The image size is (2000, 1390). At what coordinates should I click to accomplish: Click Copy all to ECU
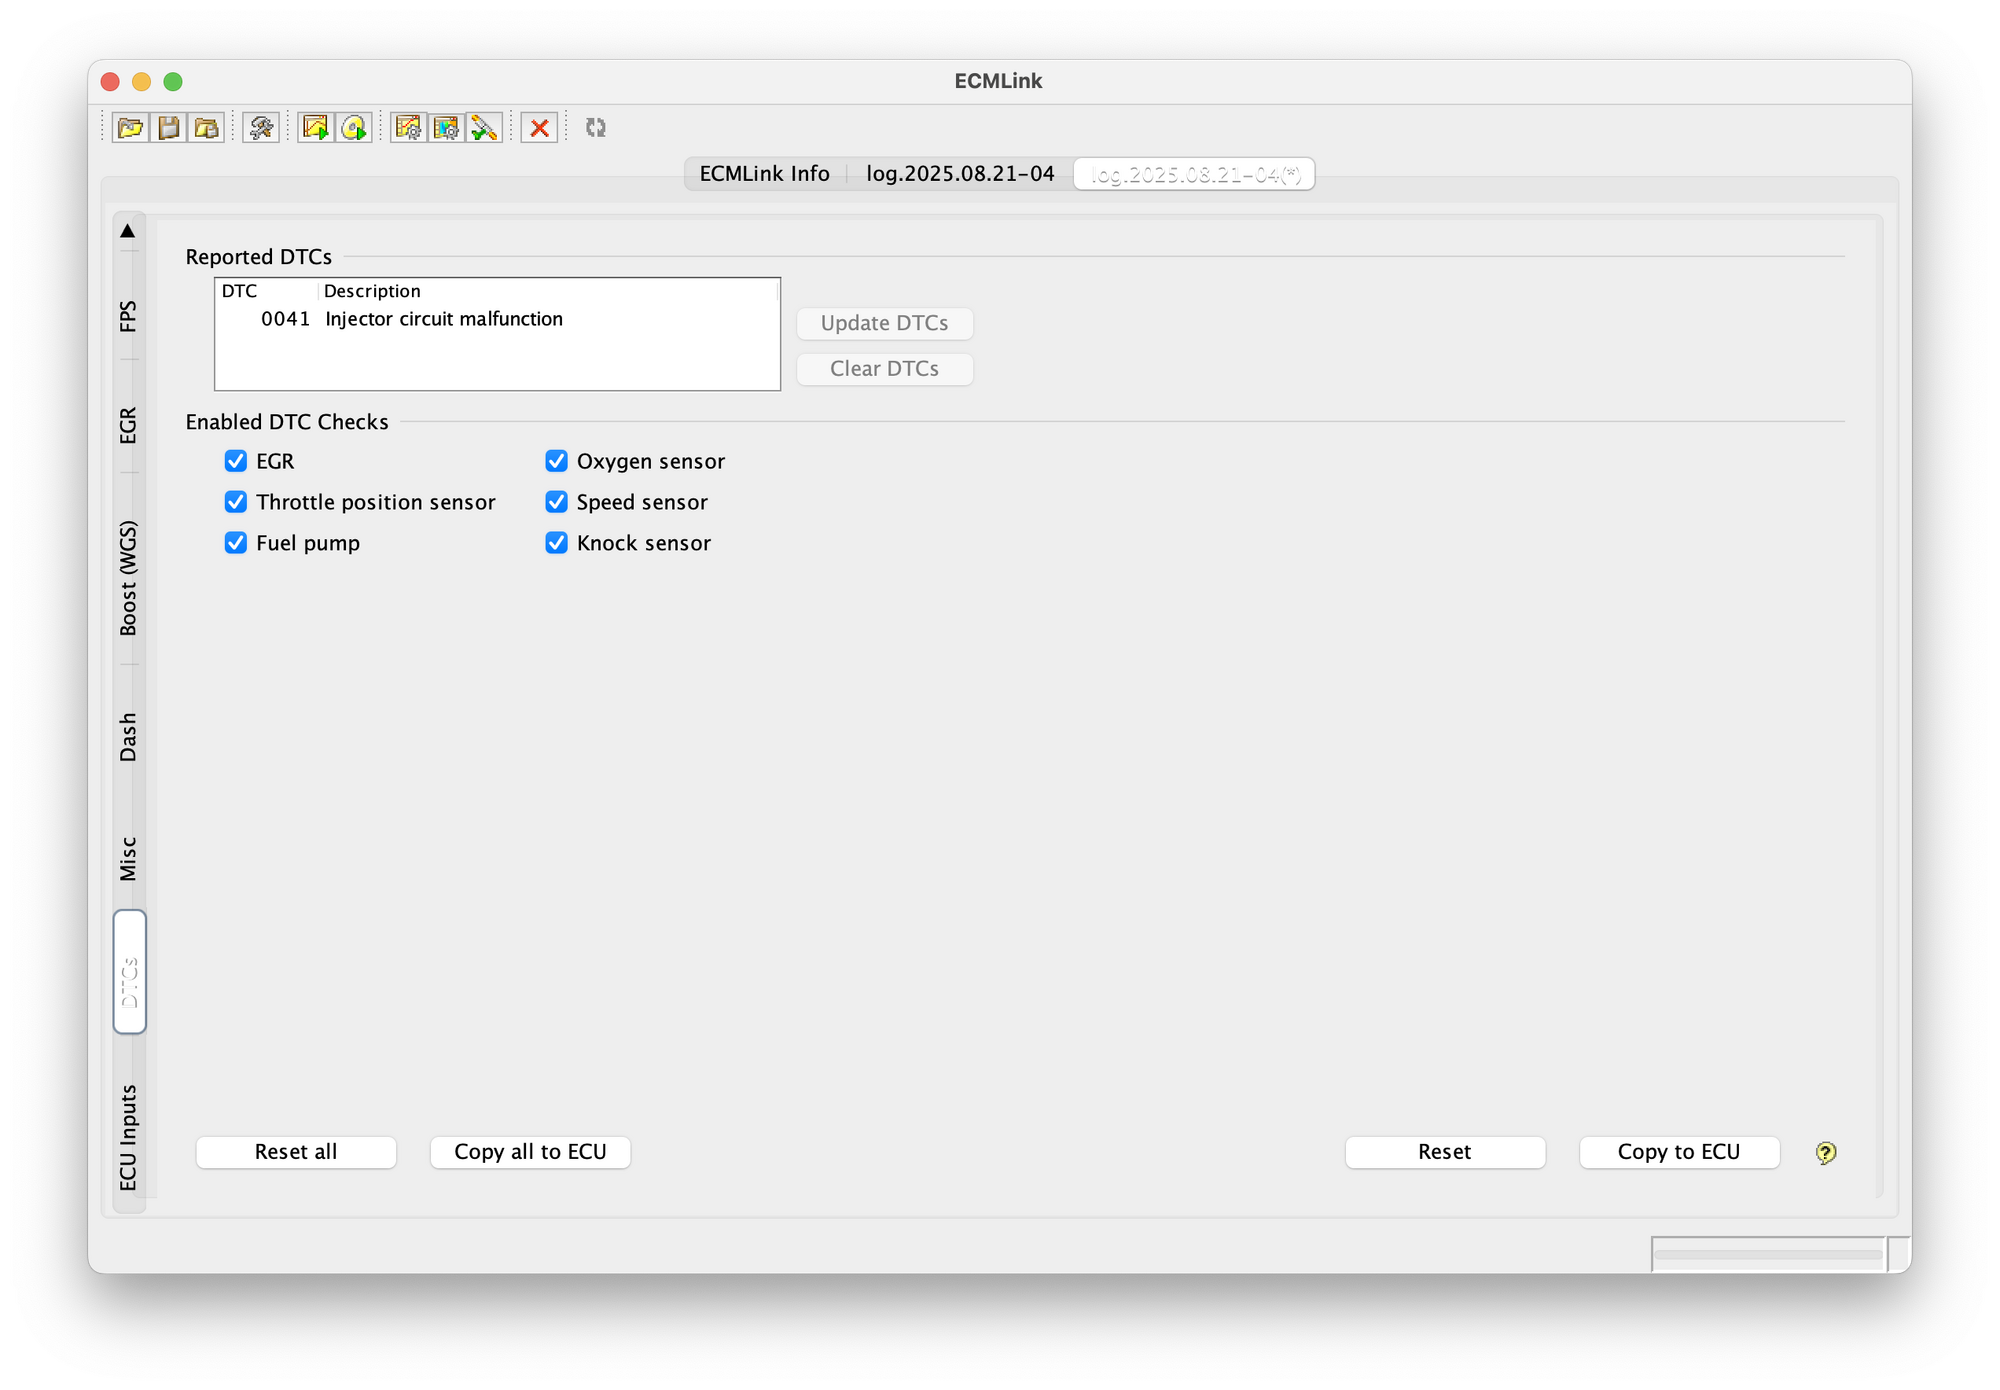(531, 1152)
